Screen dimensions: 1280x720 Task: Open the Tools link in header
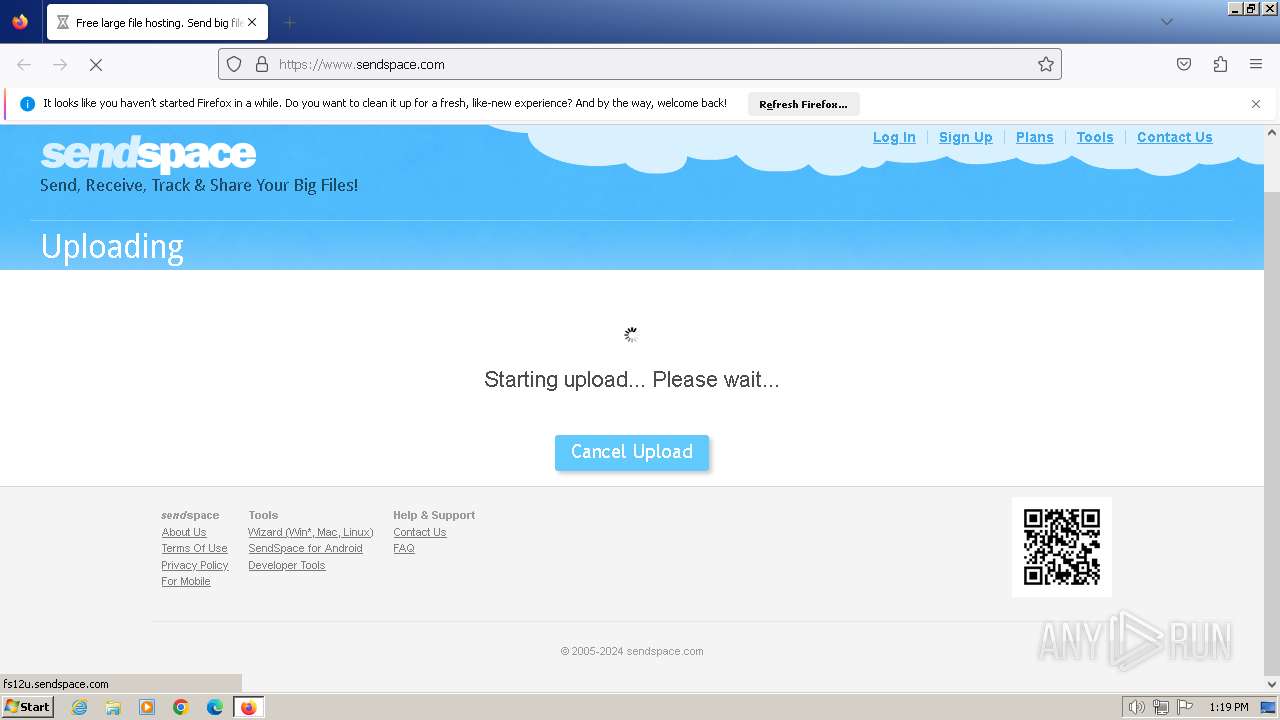click(1095, 137)
